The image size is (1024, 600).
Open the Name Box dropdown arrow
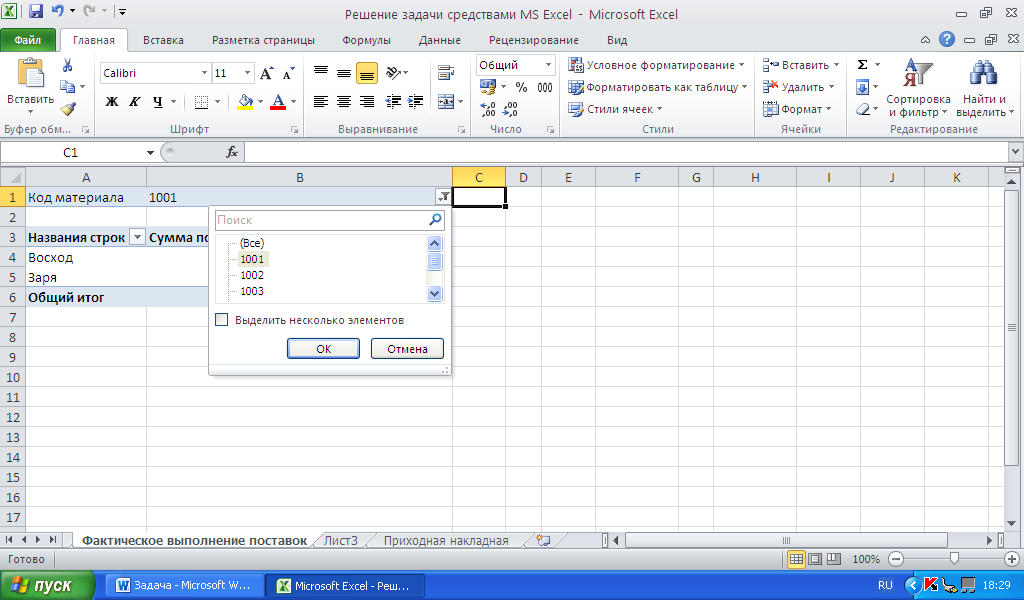click(150, 153)
